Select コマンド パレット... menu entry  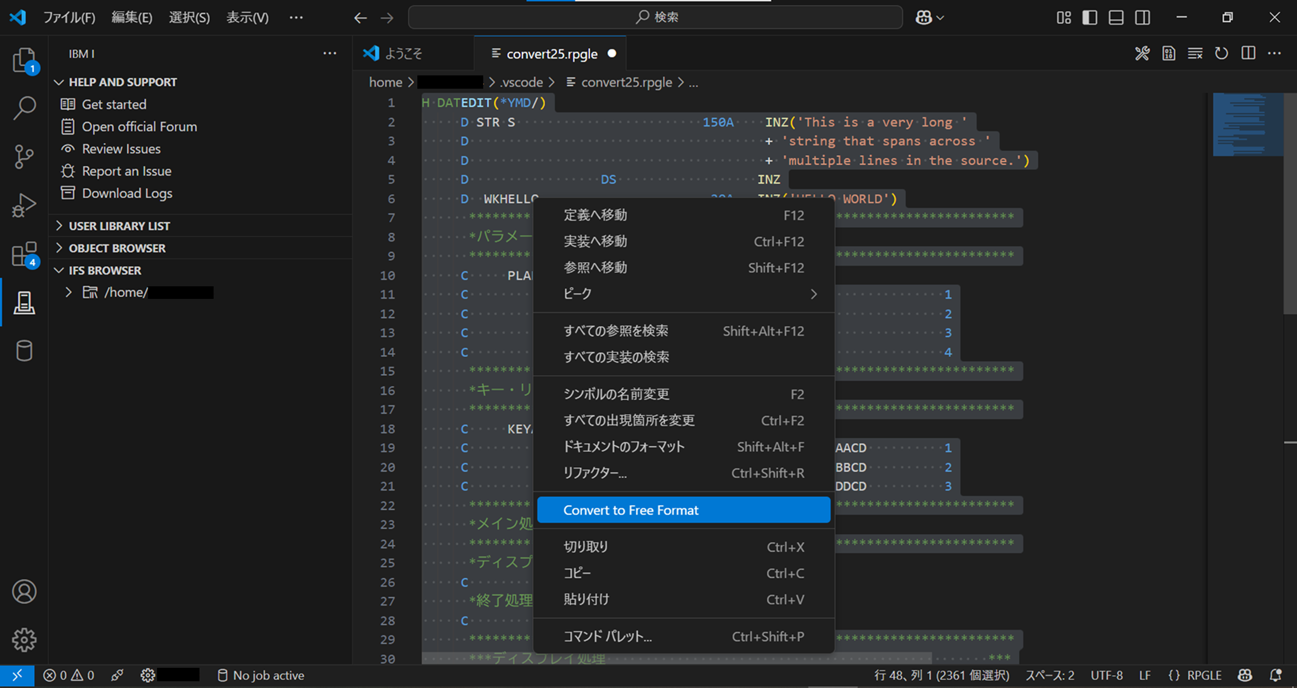[x=684, y=636]
